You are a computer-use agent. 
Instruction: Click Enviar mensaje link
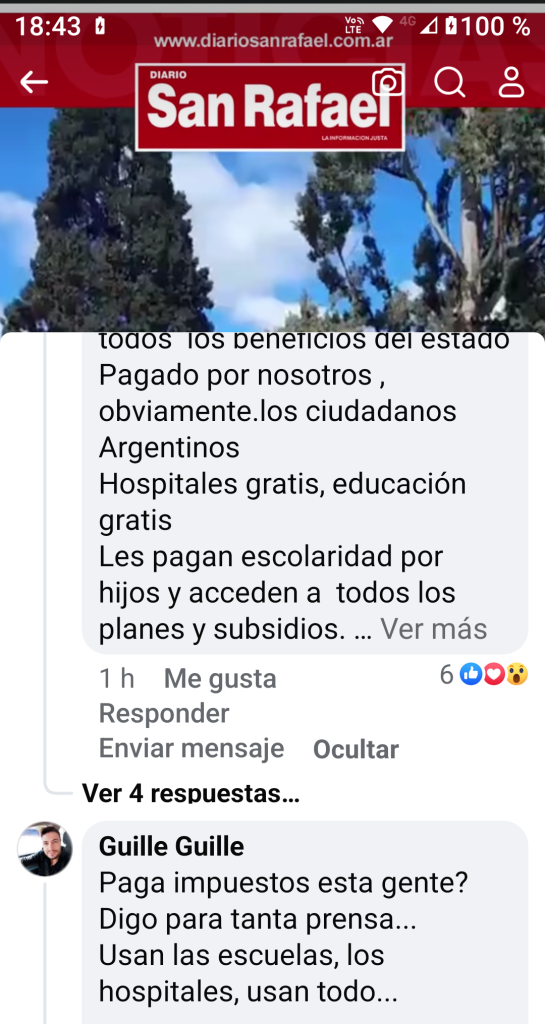[191, 748]
